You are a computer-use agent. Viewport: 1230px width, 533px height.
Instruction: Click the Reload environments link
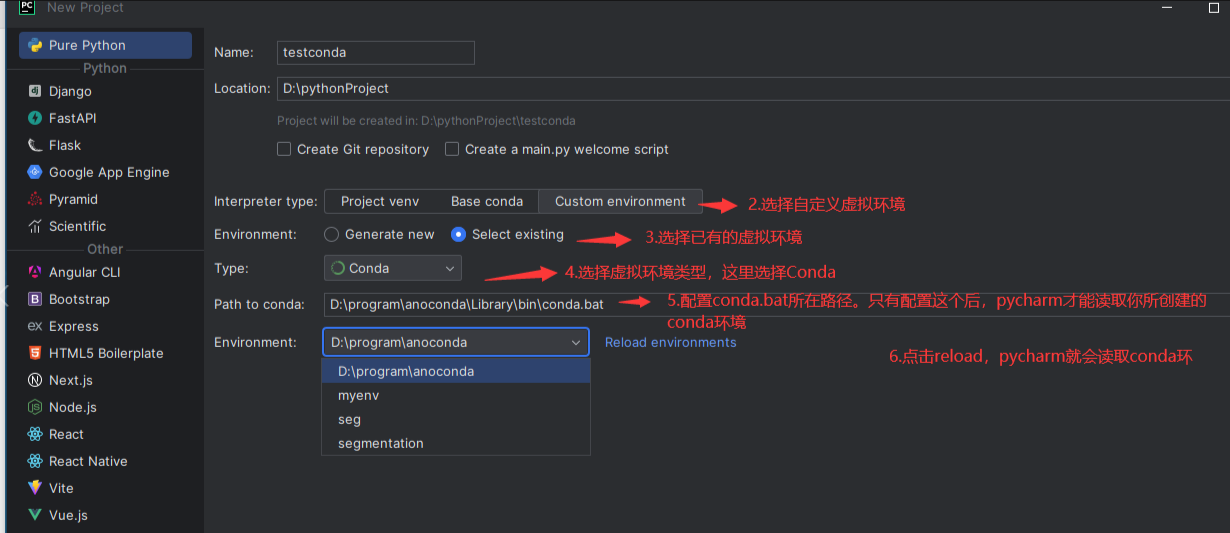tap(671, 342)
